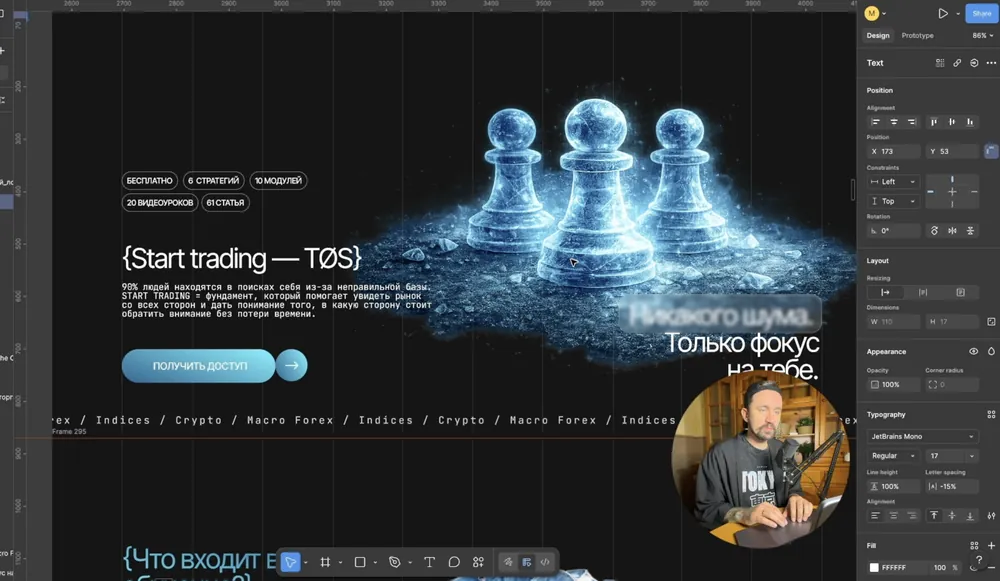
Task: Click the align left icon in Position
Action: (x=876, y=122)
